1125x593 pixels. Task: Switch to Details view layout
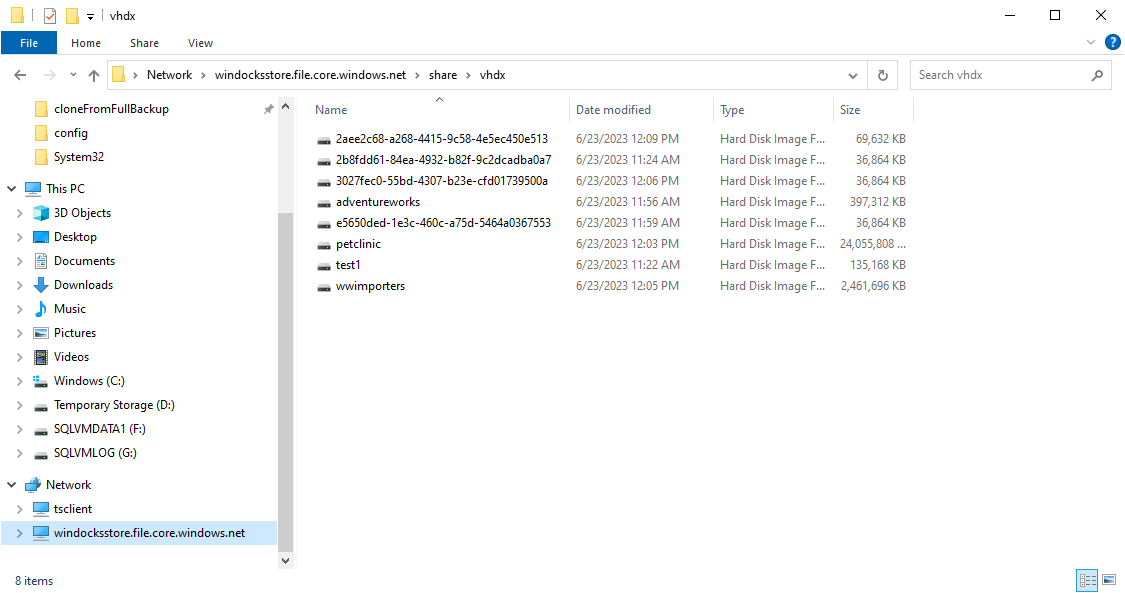coord(1086,580)
